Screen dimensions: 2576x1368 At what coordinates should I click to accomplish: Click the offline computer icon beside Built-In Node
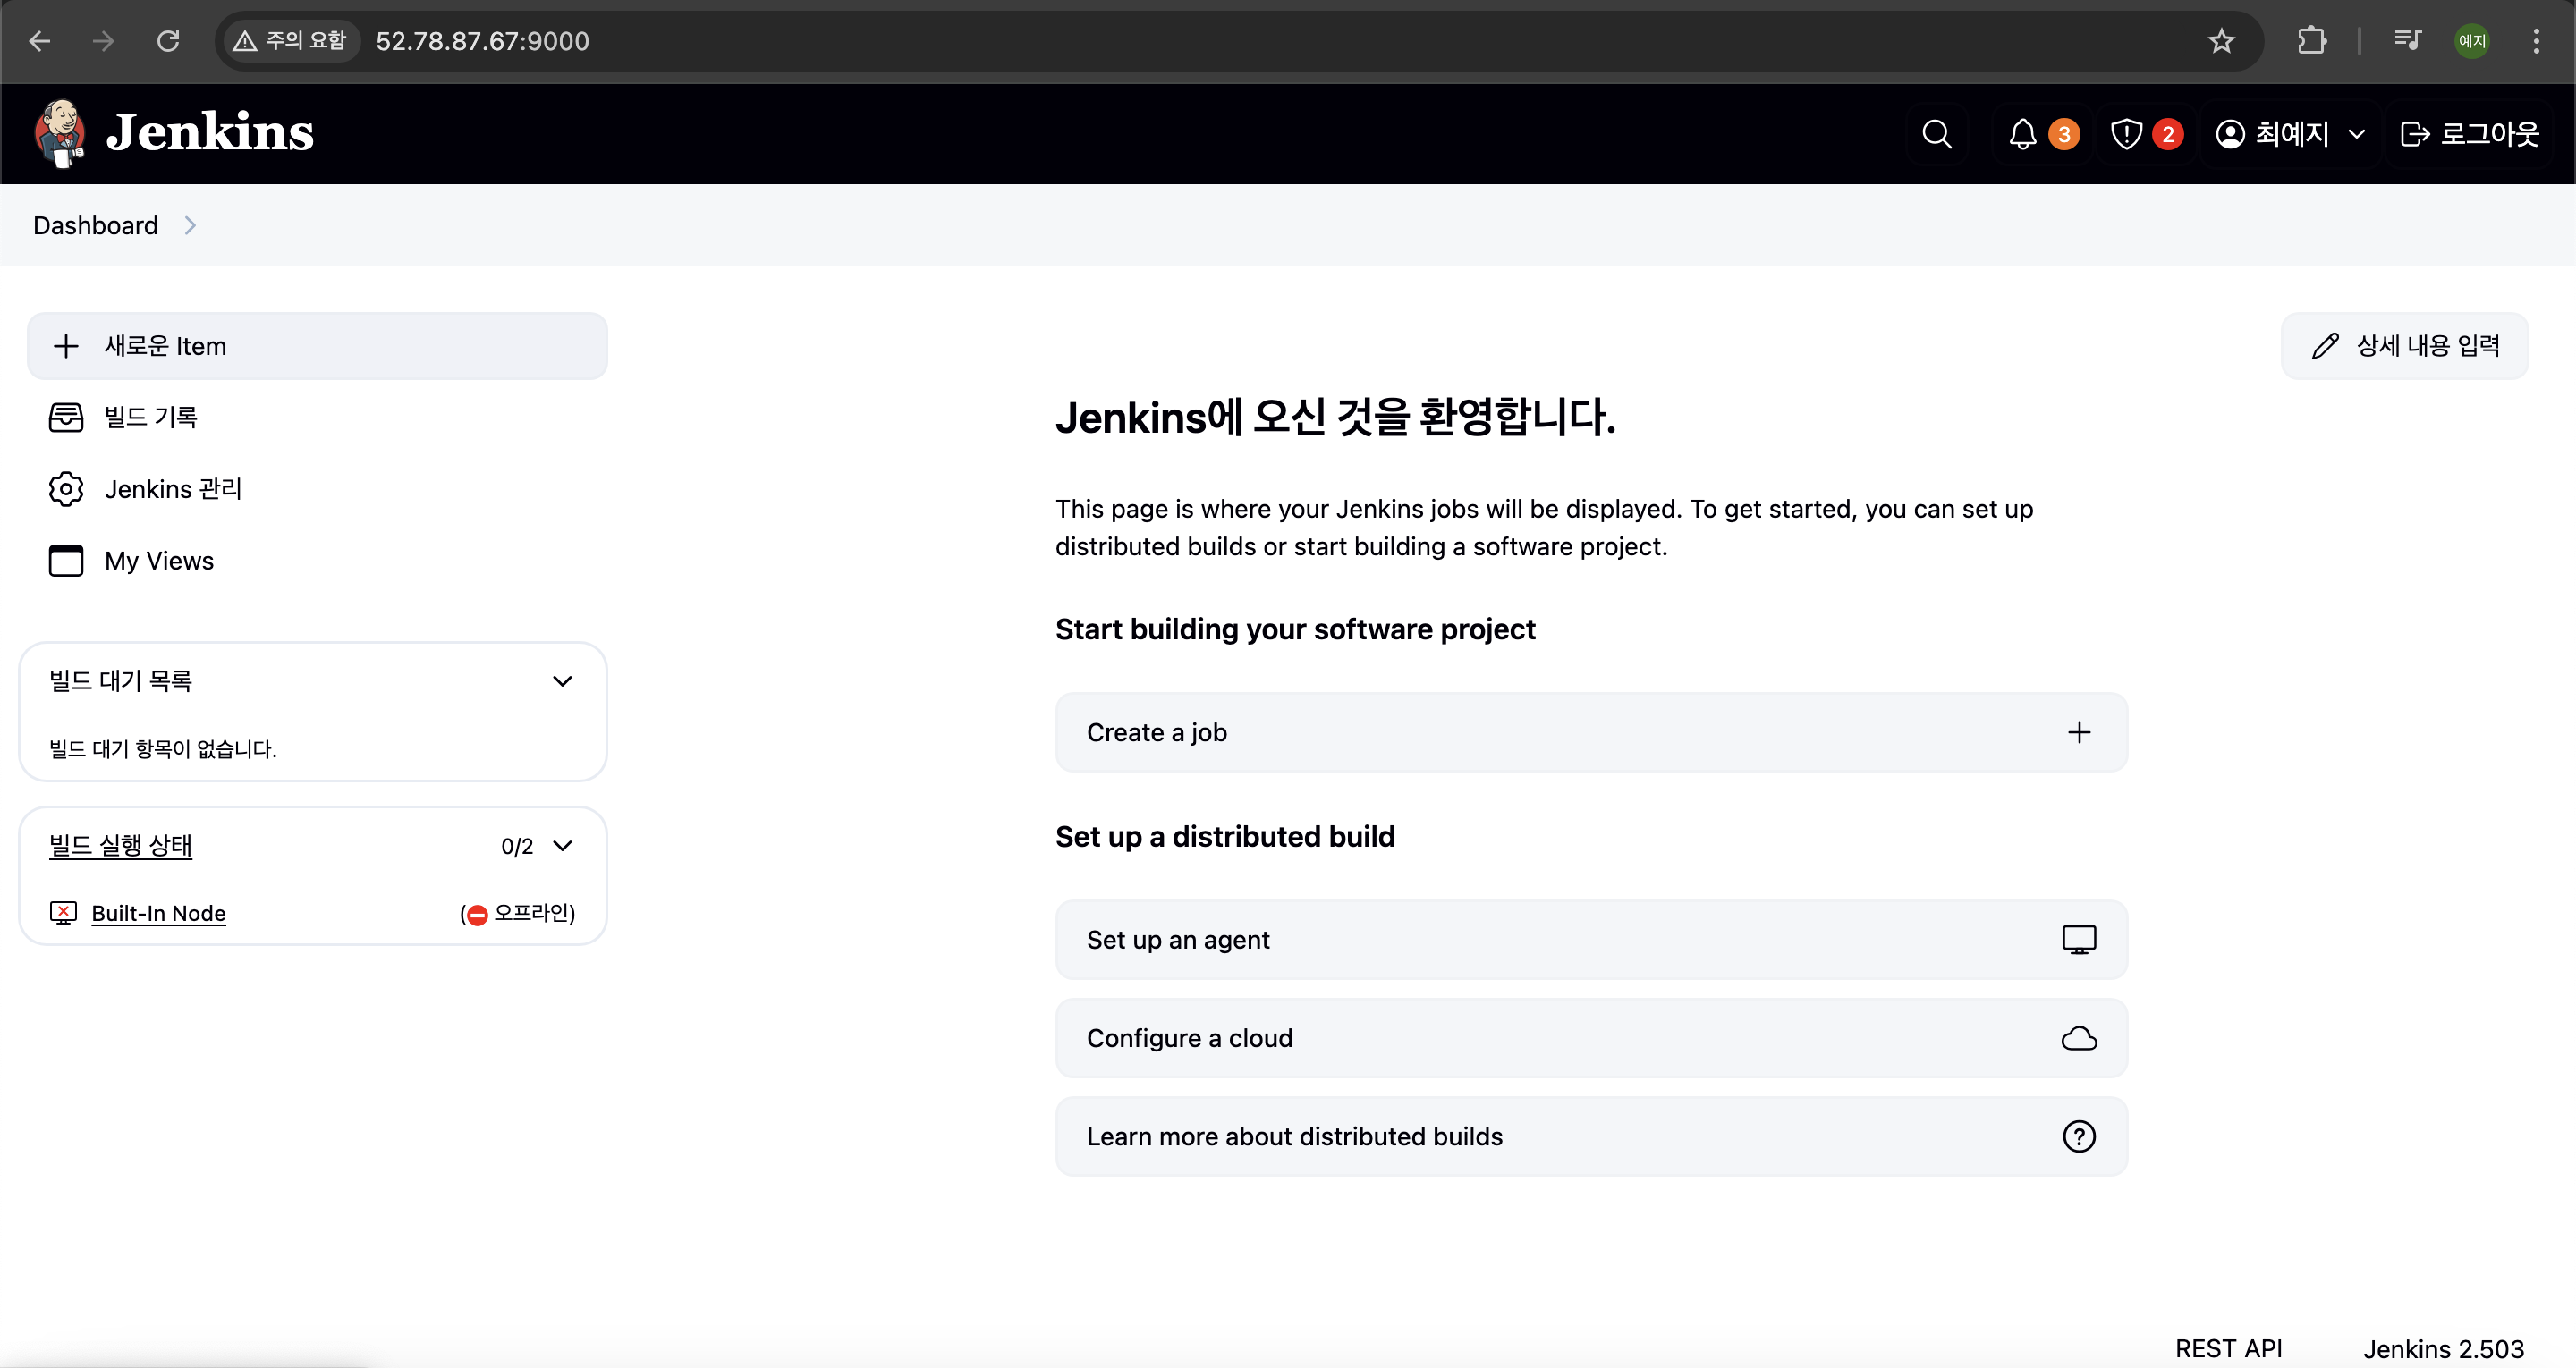point(63,913)
